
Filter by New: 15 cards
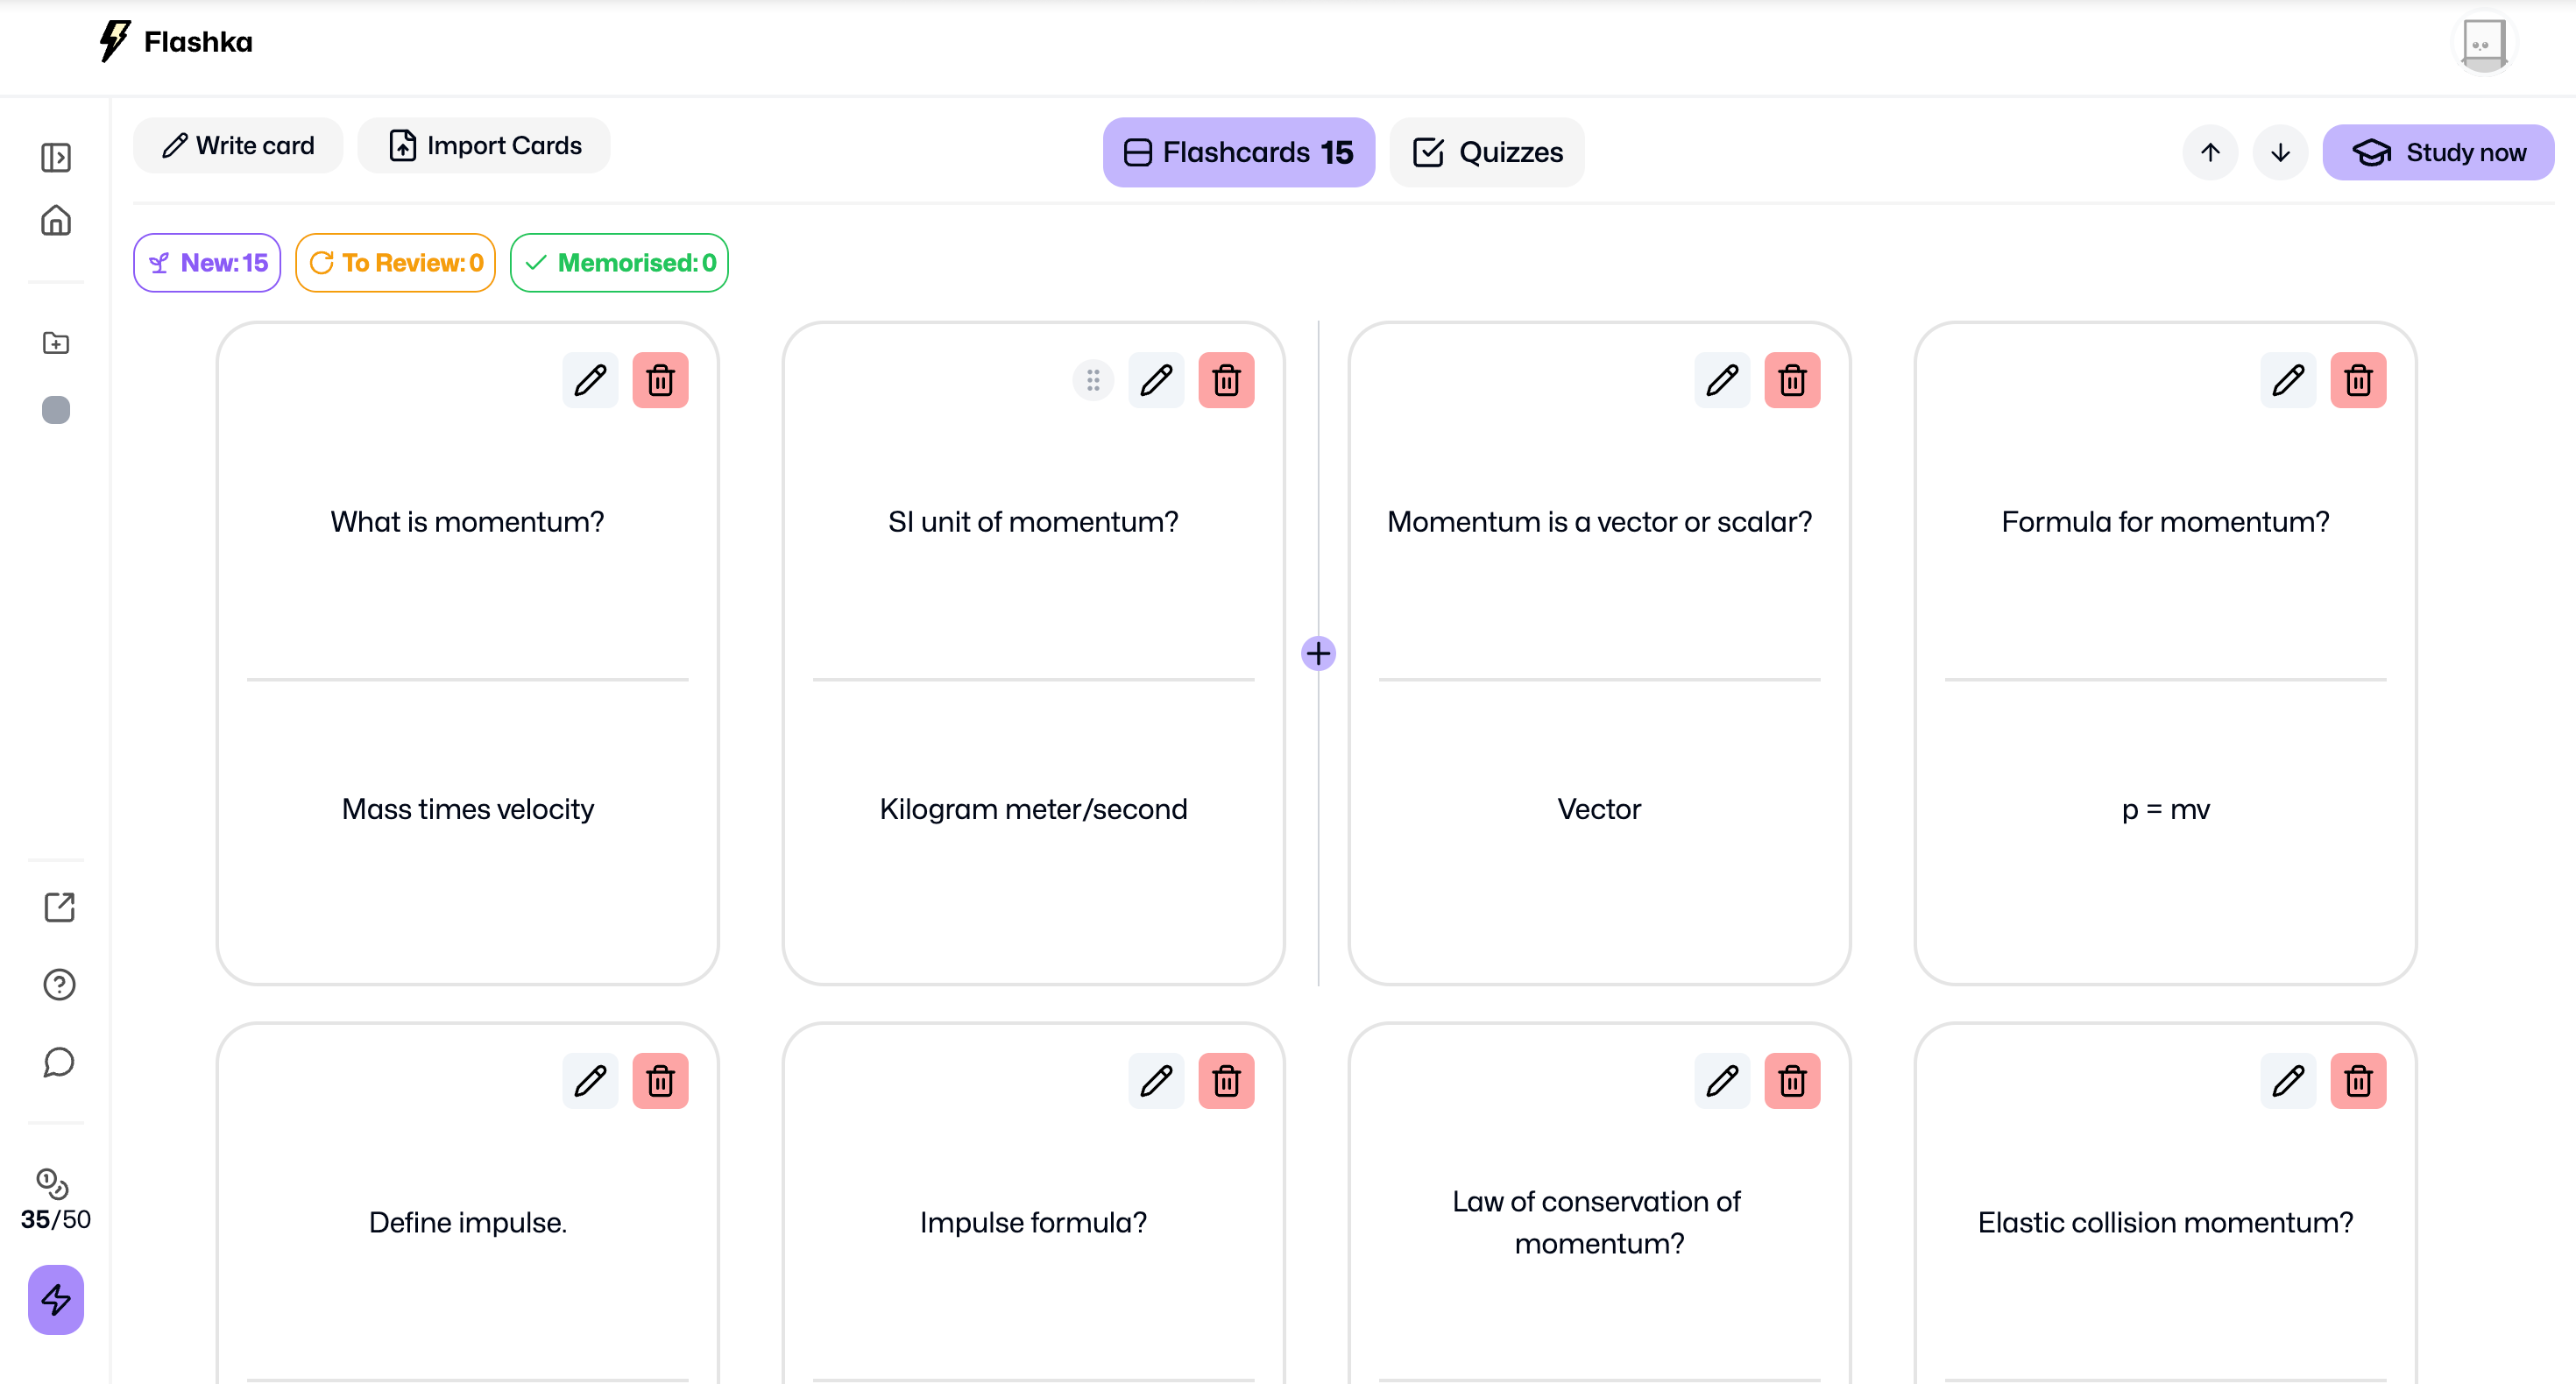pyautogui.click(x=207, y=263)
